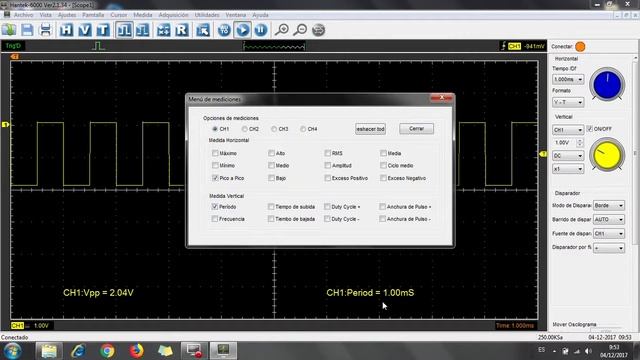
Task: Open the Vista menu
Action: 45,15
